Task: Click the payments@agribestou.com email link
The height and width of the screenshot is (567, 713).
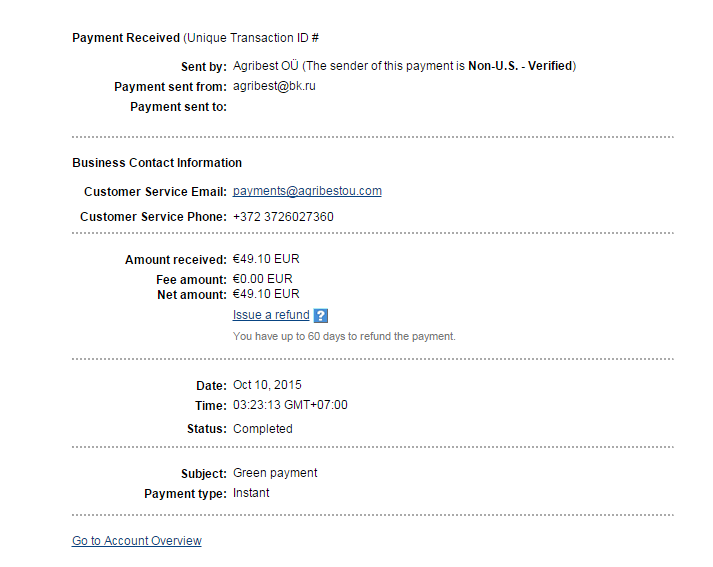Action: coord(307,191)
